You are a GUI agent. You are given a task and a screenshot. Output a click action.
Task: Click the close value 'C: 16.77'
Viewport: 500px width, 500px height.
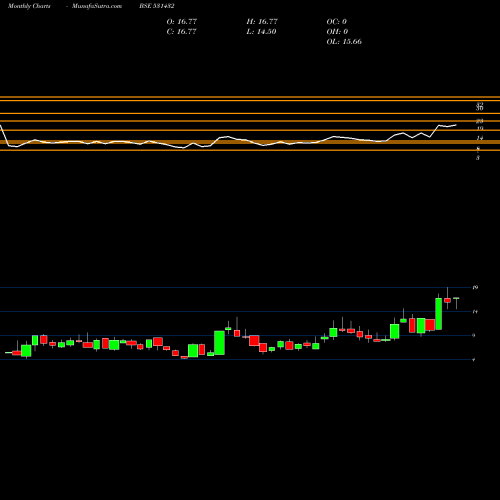(x=182, y=32)
